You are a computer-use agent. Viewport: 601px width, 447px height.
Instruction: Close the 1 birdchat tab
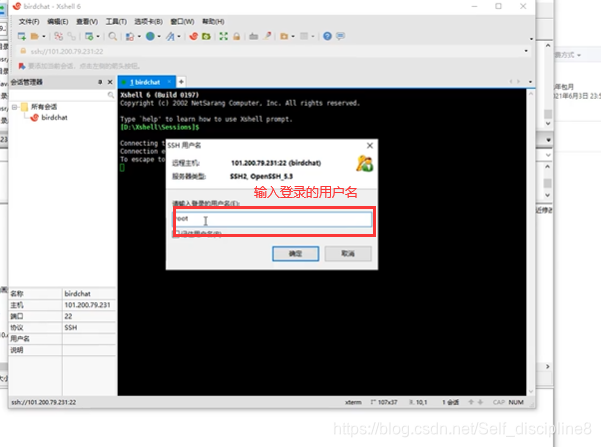pos(169,82)
